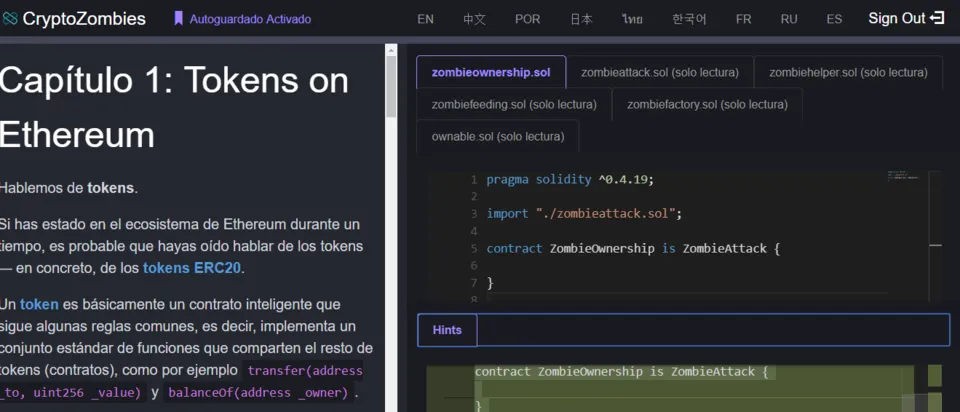Switch language to EN
This screenshot has width=960, height=412.
426,19
